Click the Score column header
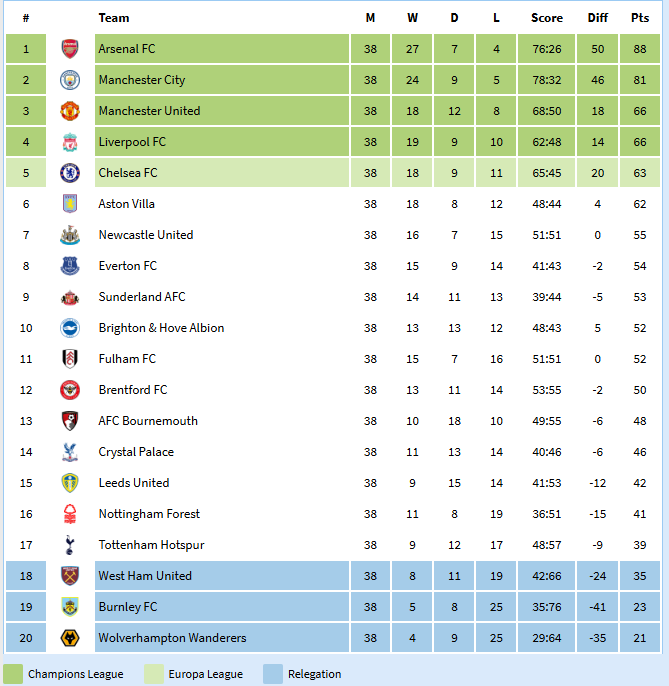 pos(547,18)
